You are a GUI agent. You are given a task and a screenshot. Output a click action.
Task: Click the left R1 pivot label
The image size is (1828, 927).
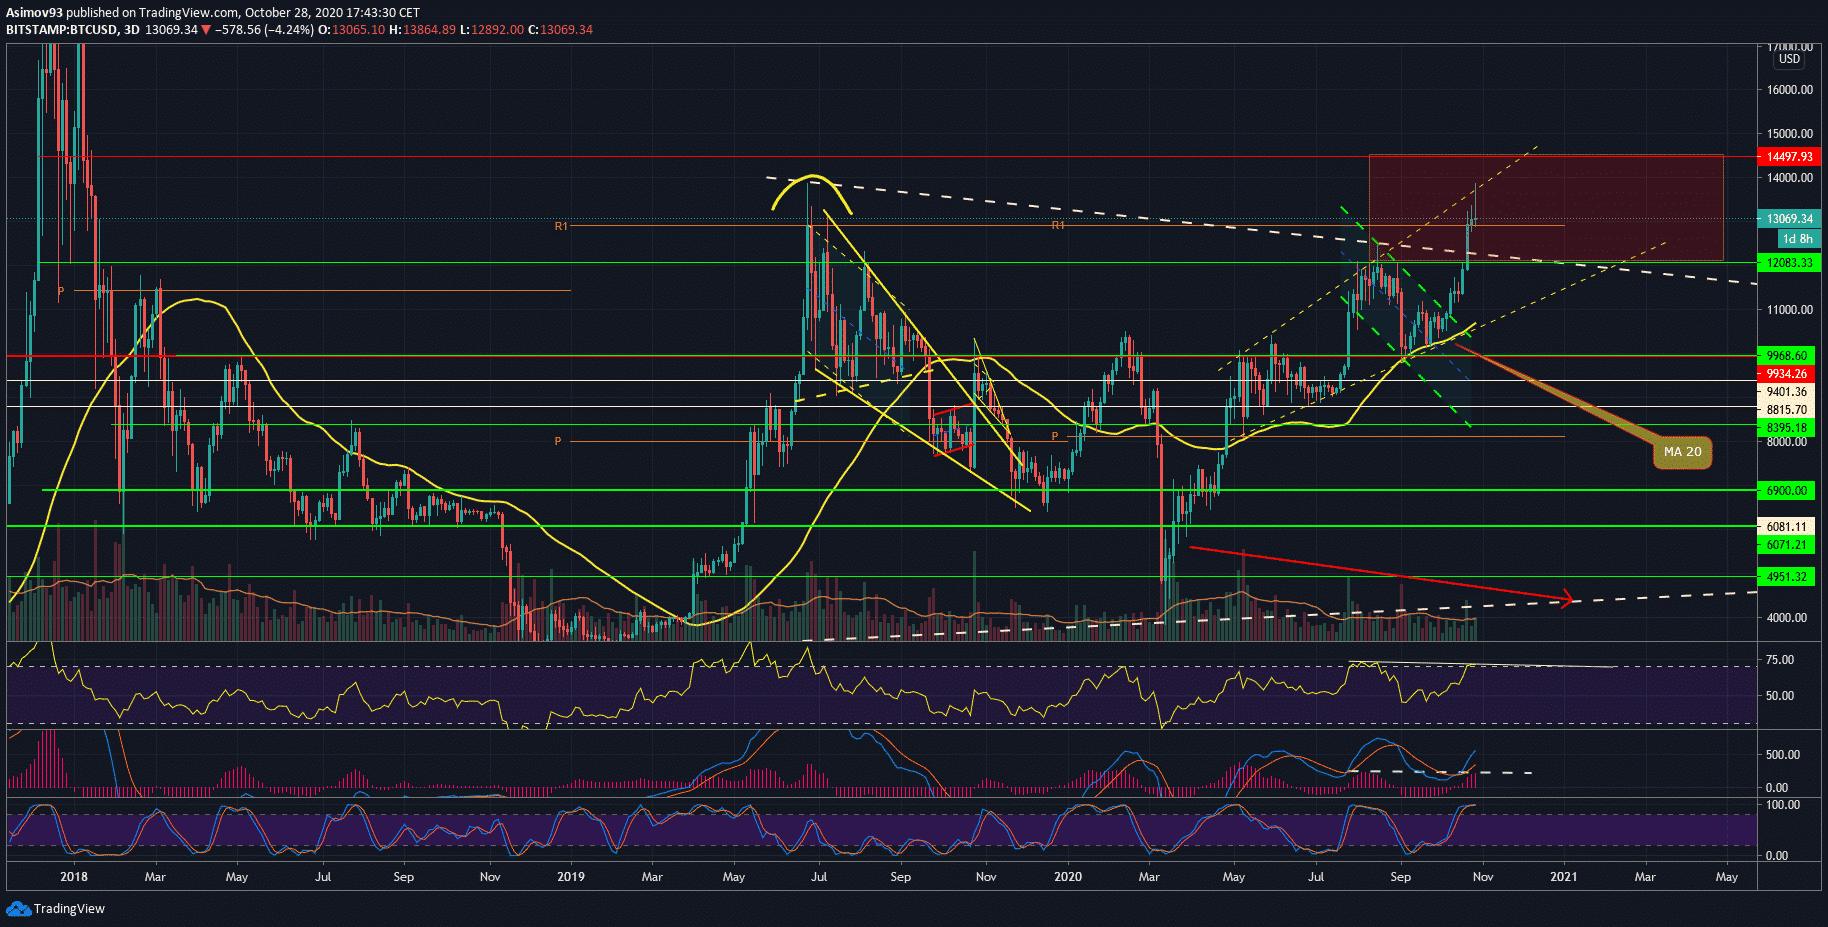pos(561,226)
